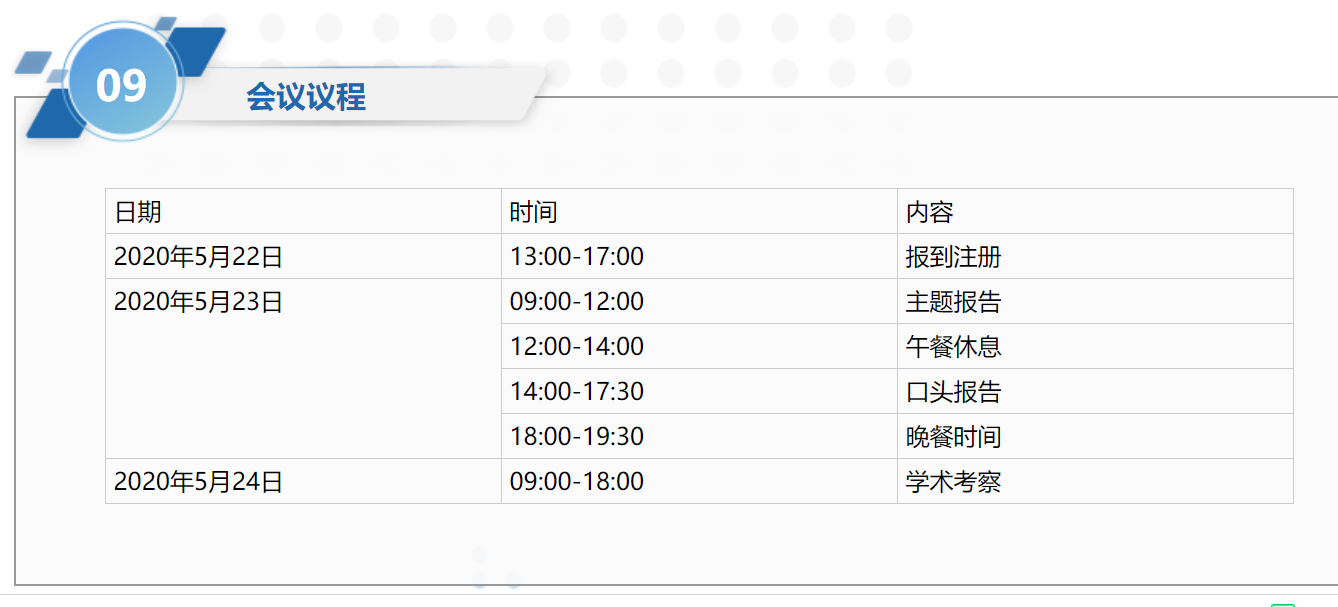Screen dimensions: 1338x607
Task: Click the 晚餐时间 content cell
Action: point(1095,436)
